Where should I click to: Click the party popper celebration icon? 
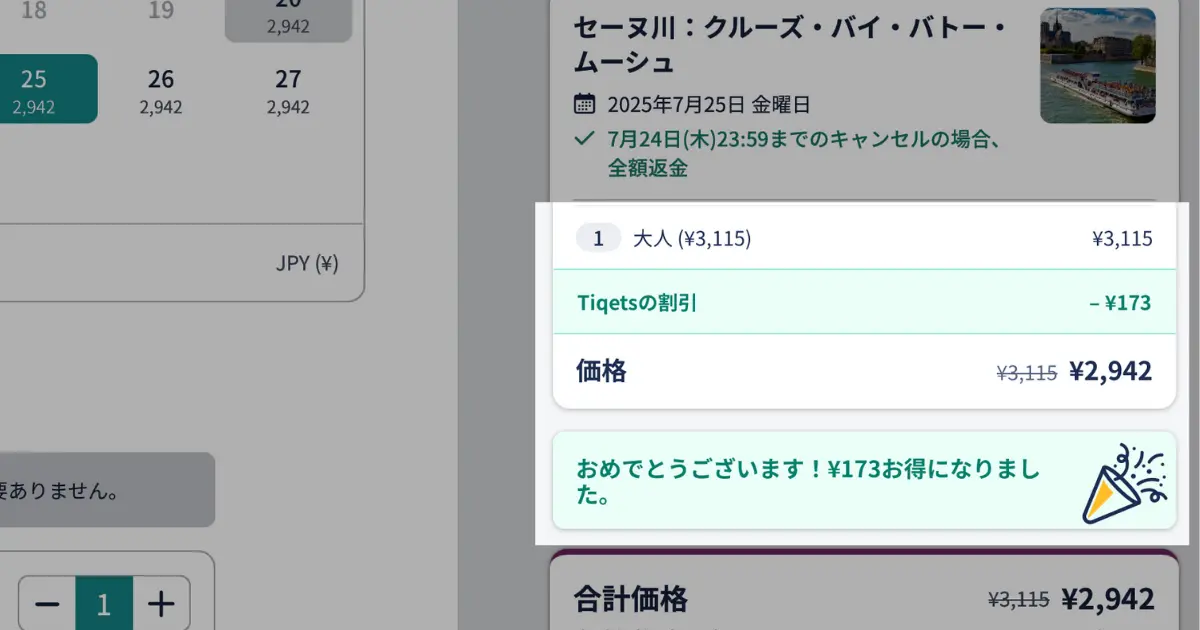tap(1125, 483)
